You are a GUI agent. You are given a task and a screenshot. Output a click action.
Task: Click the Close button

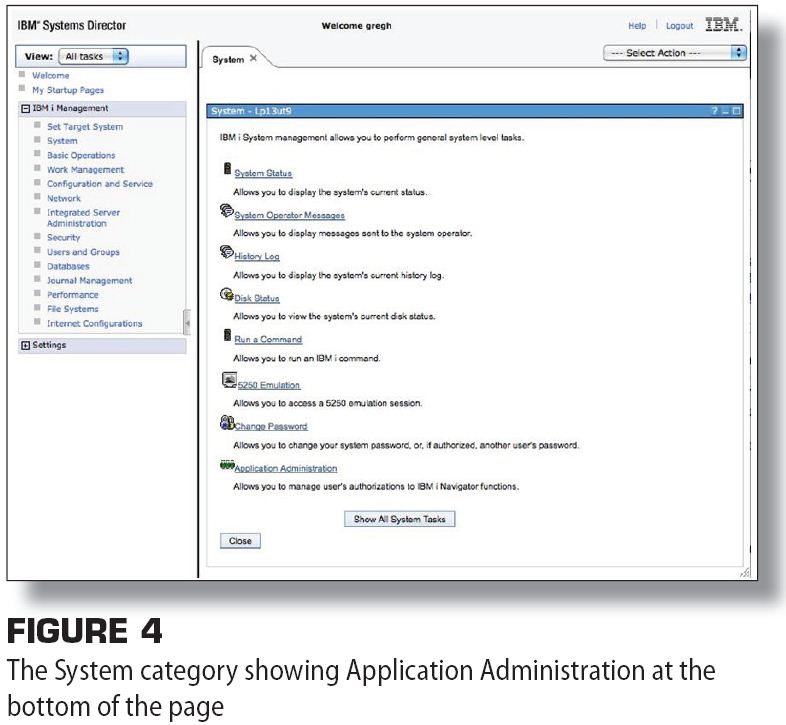click(x=240, y=540)
